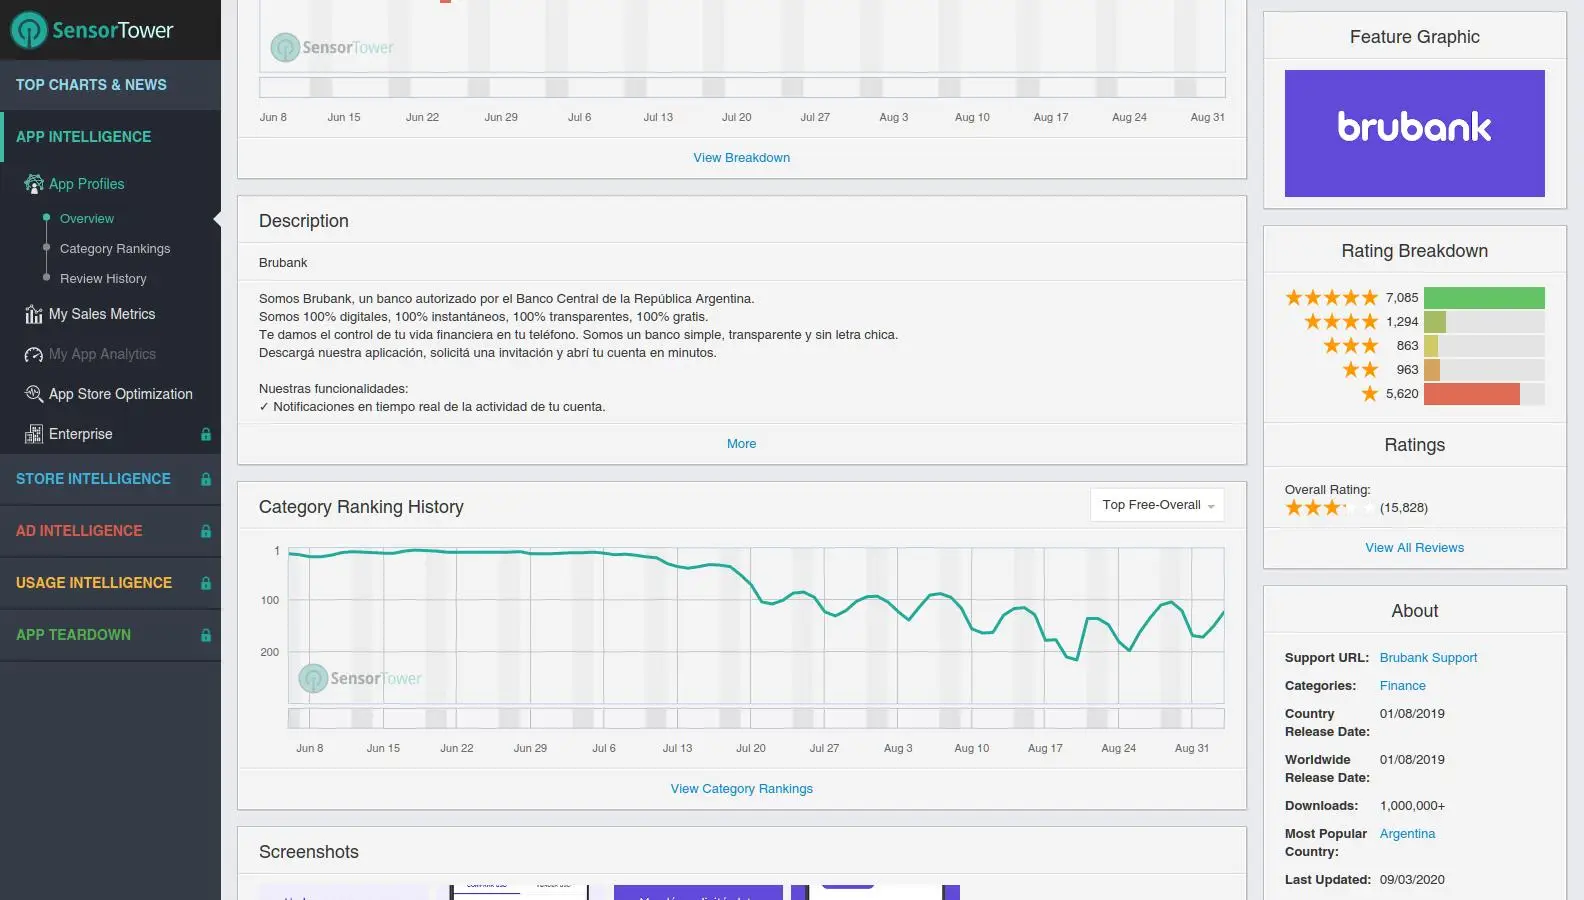
Task: Click Store Intelligence lock icon
Action: [206, 479]
